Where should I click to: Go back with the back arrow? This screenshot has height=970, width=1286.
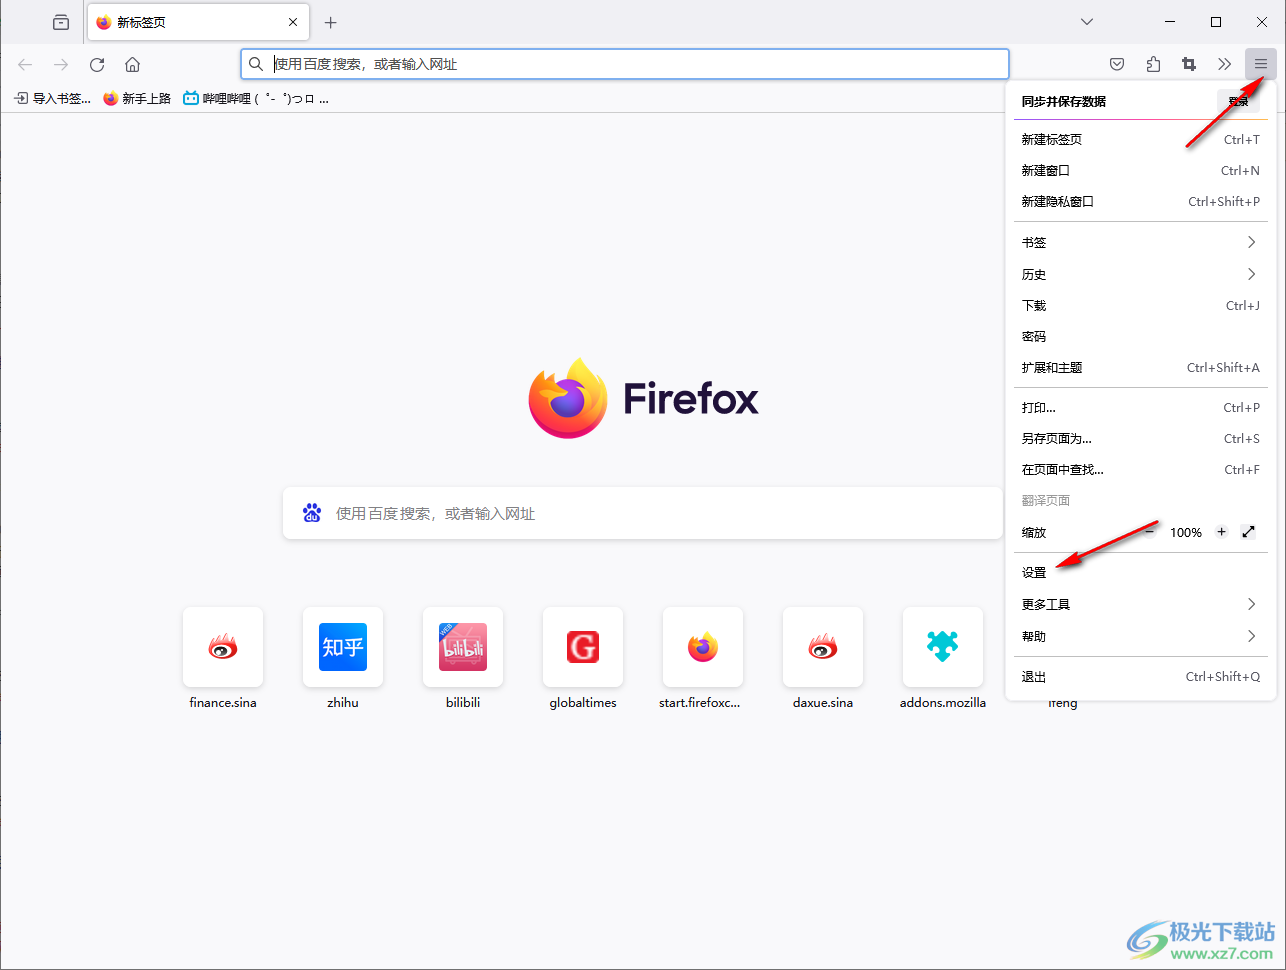click(25, 64)
